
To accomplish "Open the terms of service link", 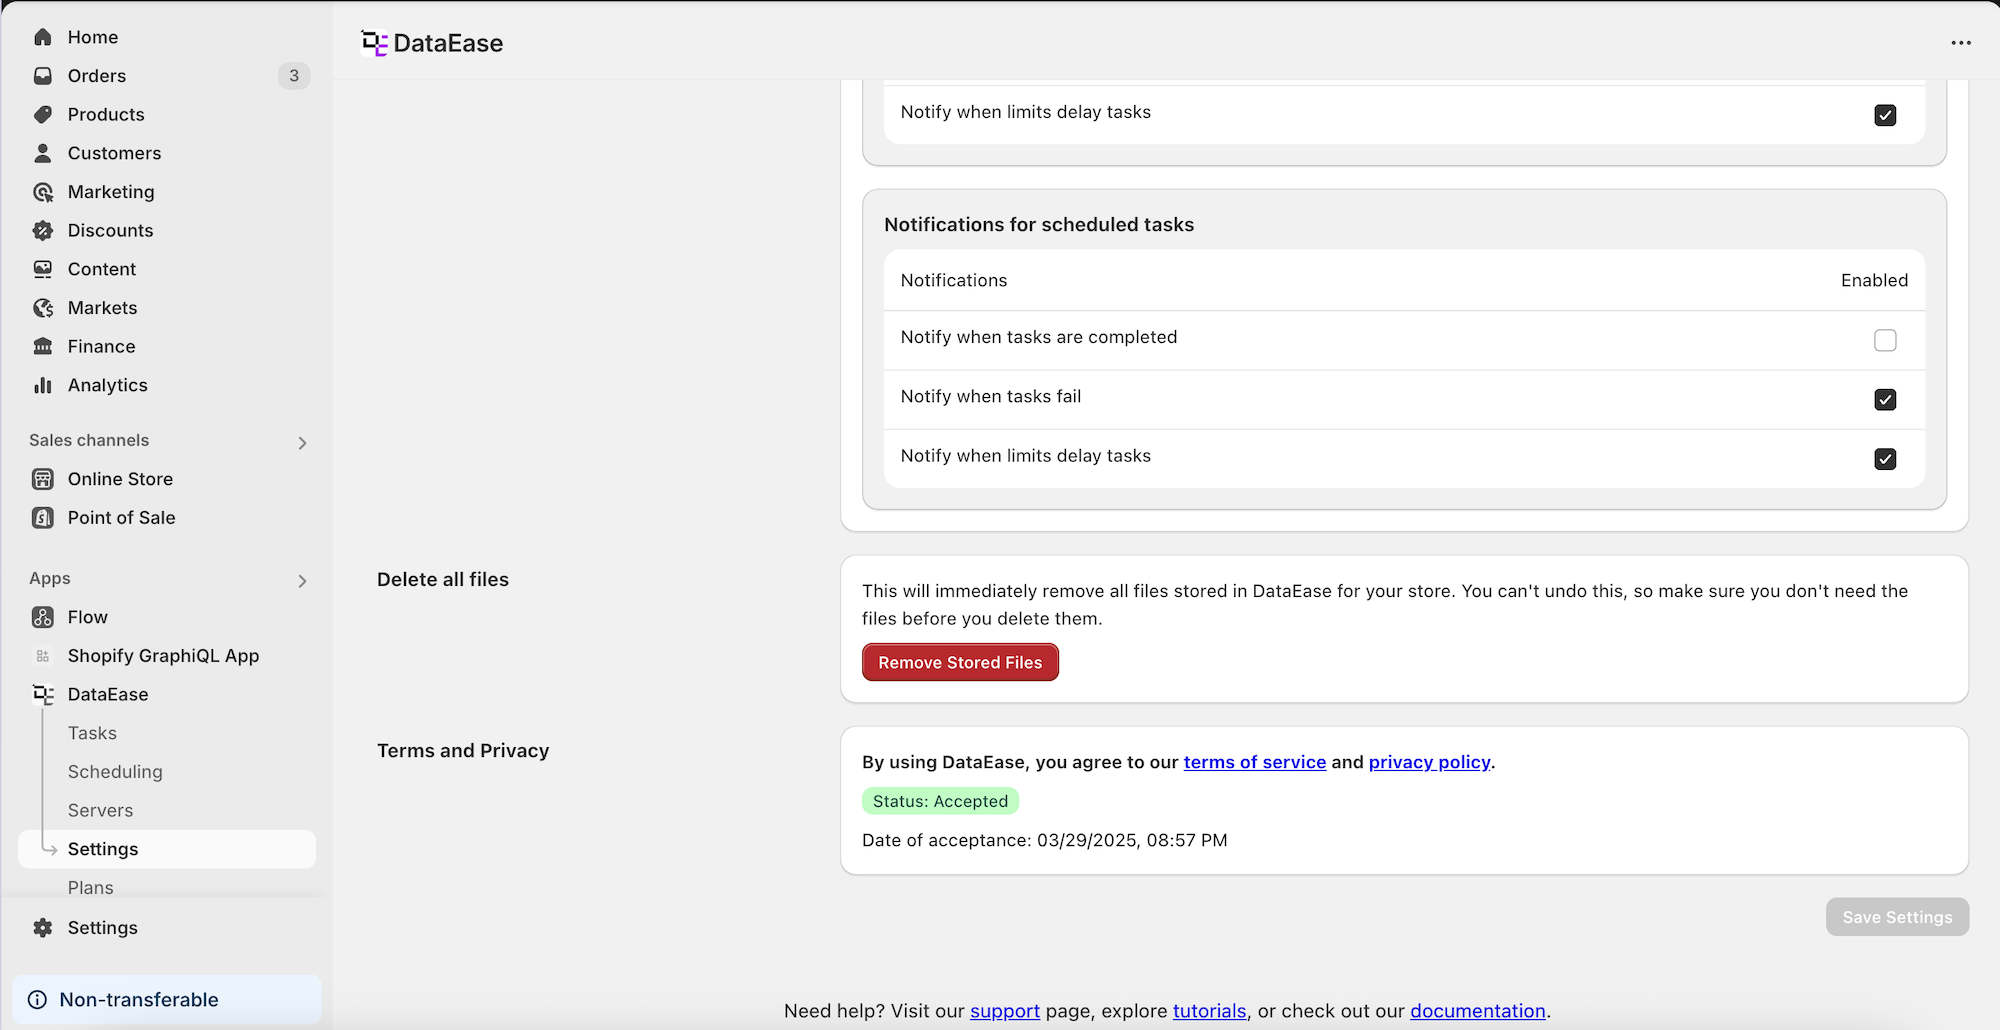I will point(1254,762).
